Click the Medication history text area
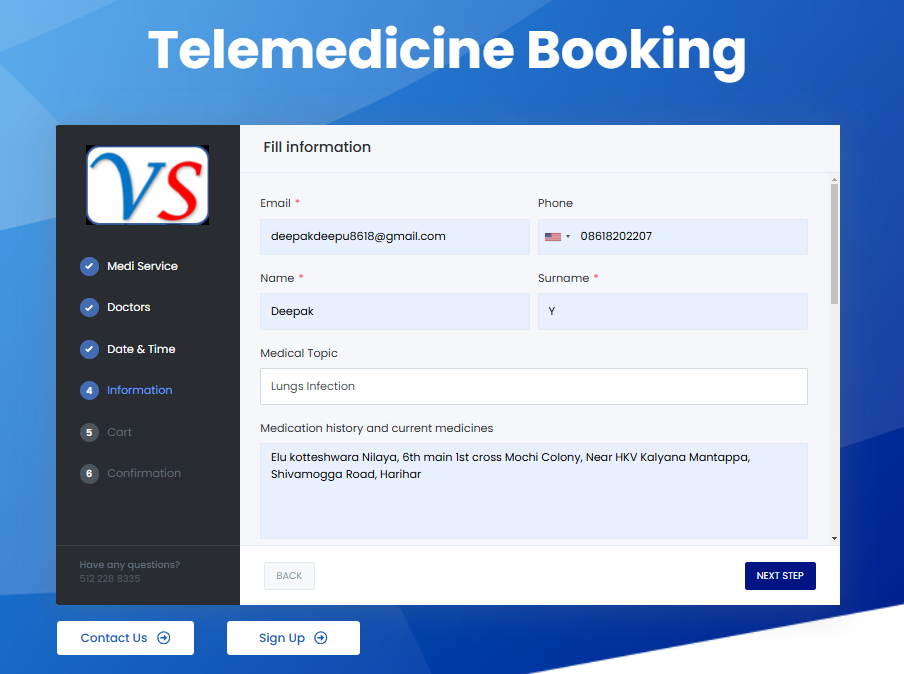The height and width of the screenshot is (674, 904). [534, 491]
